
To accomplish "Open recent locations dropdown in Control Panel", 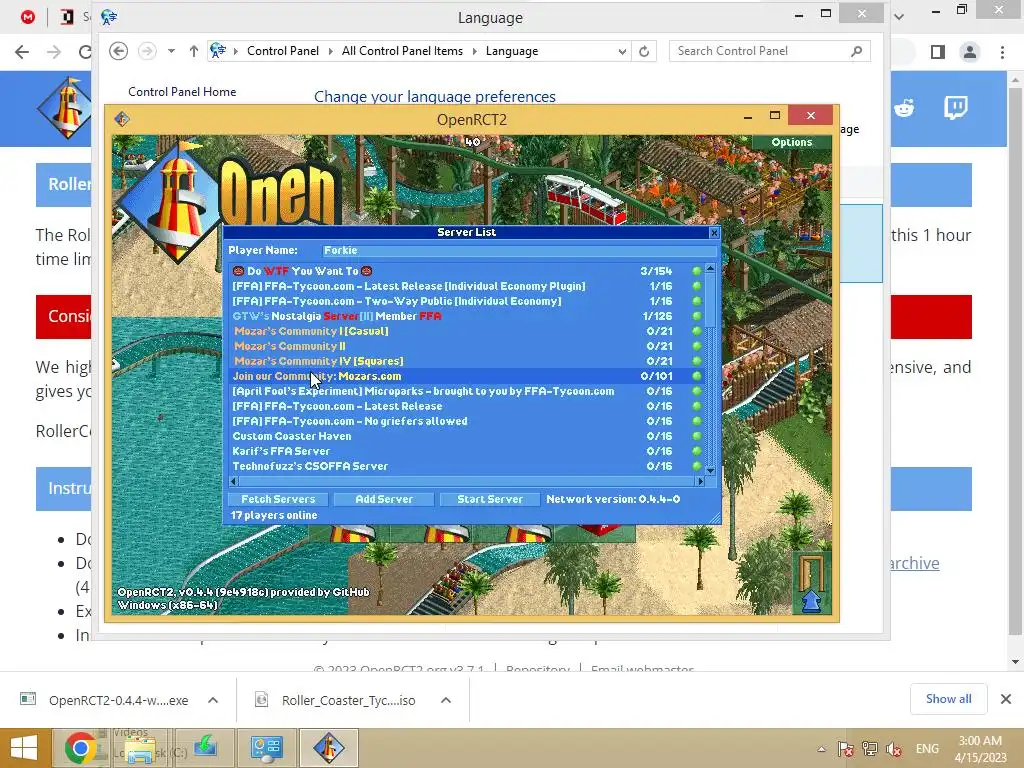I will (171, 51).
